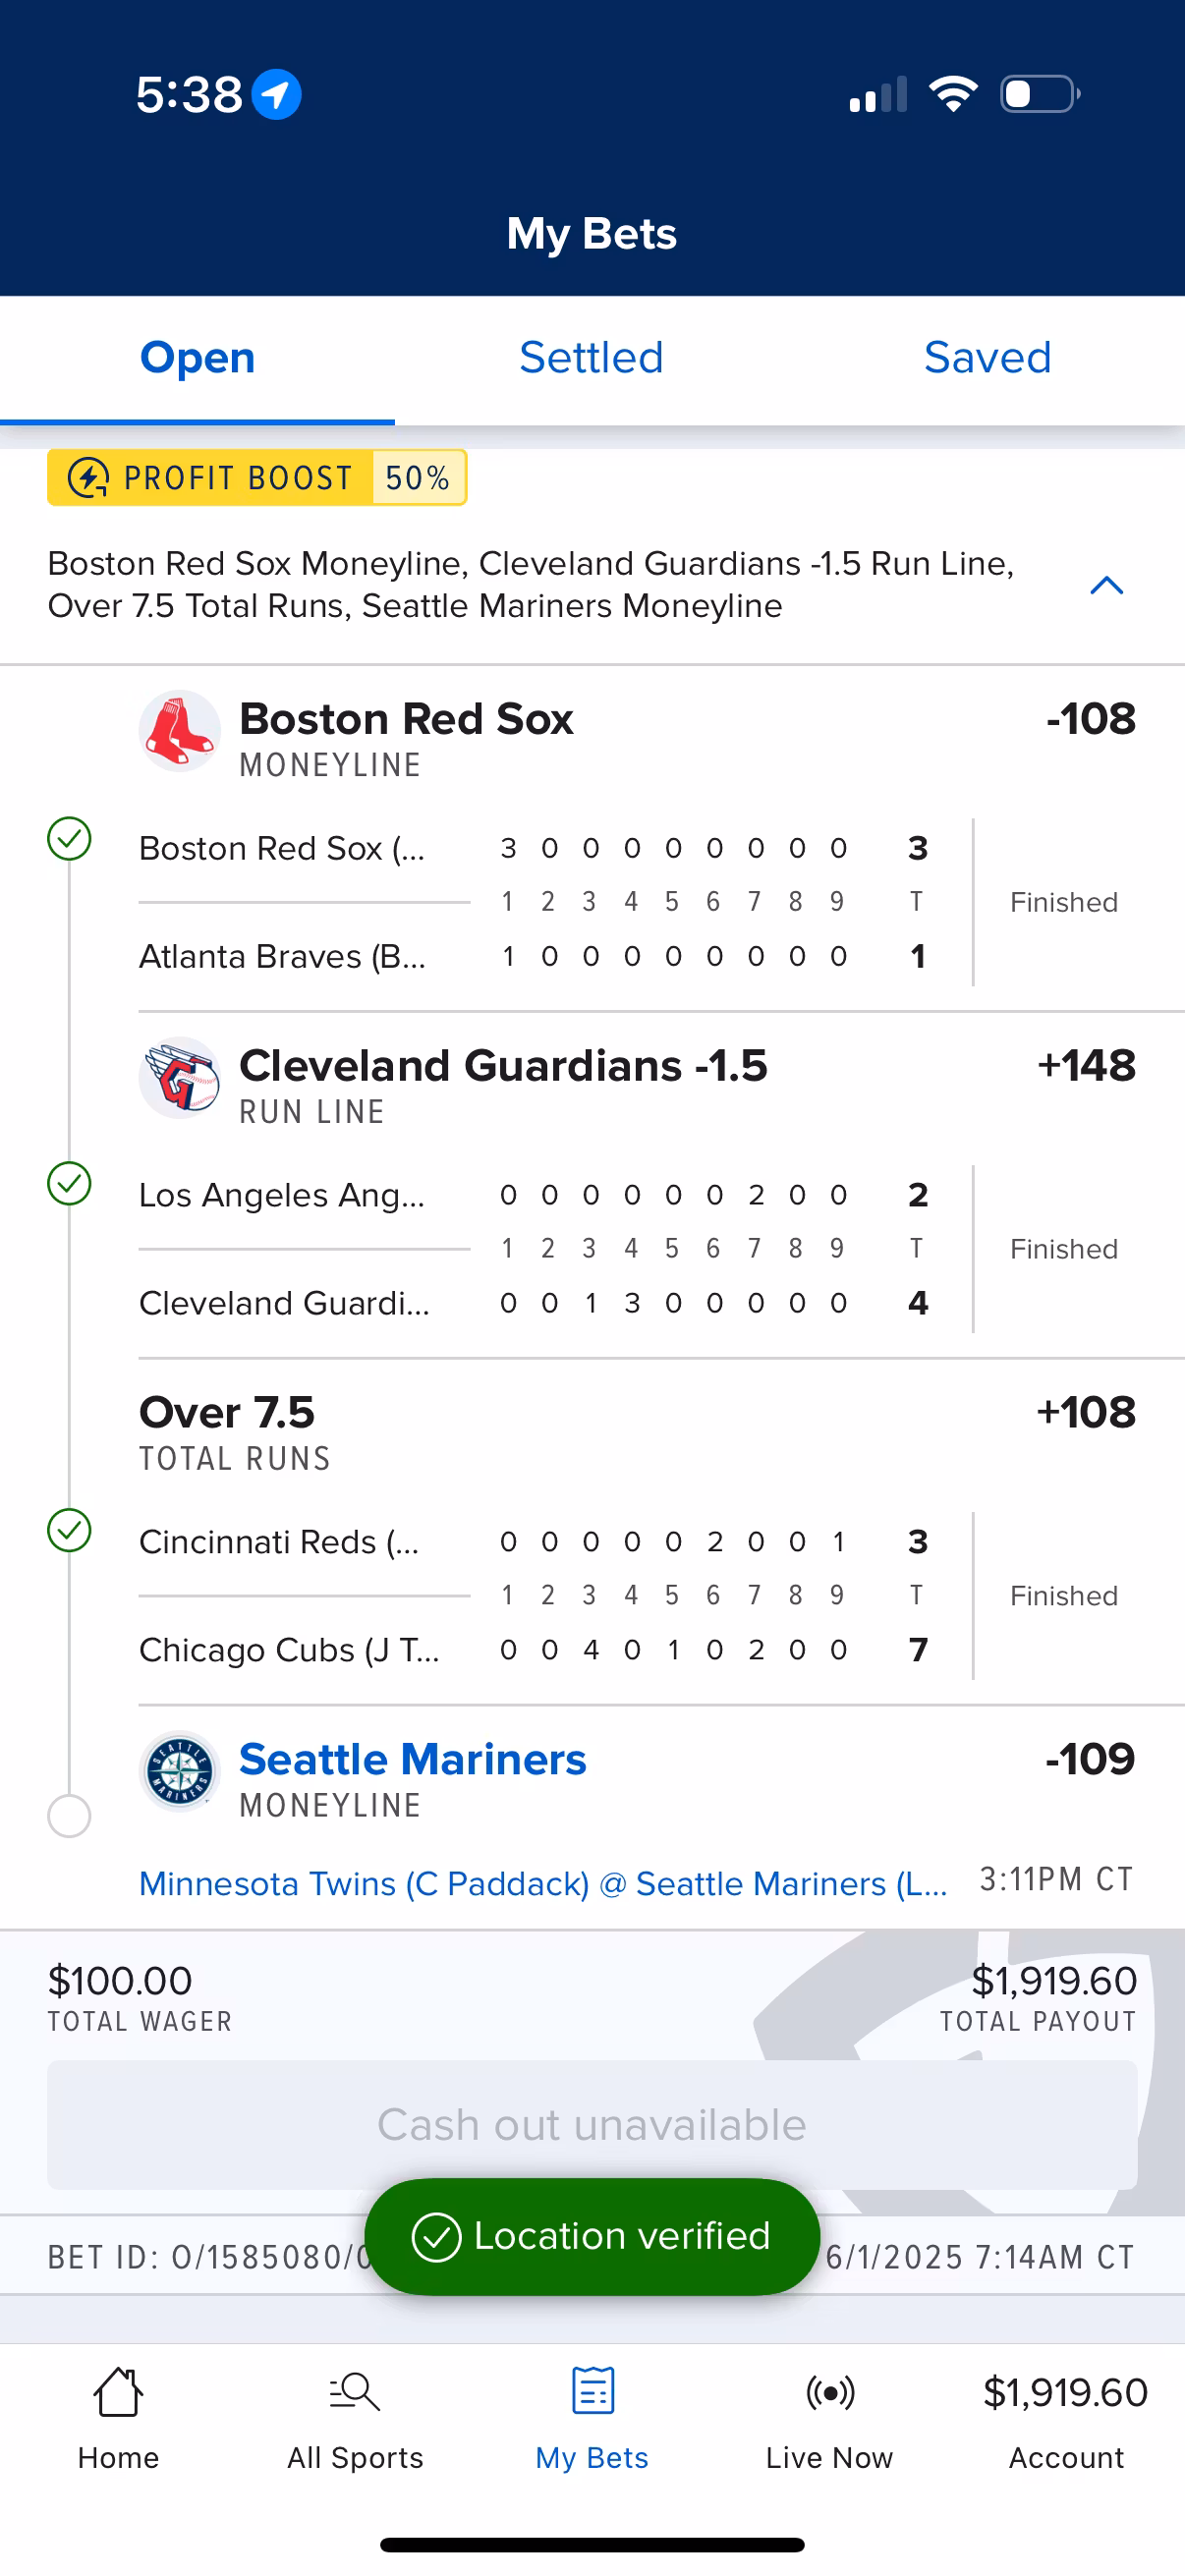Tap the Seattle Mariners team logo
The height and width of the screenshot is (2576, 1185).
click(179, 1771)
